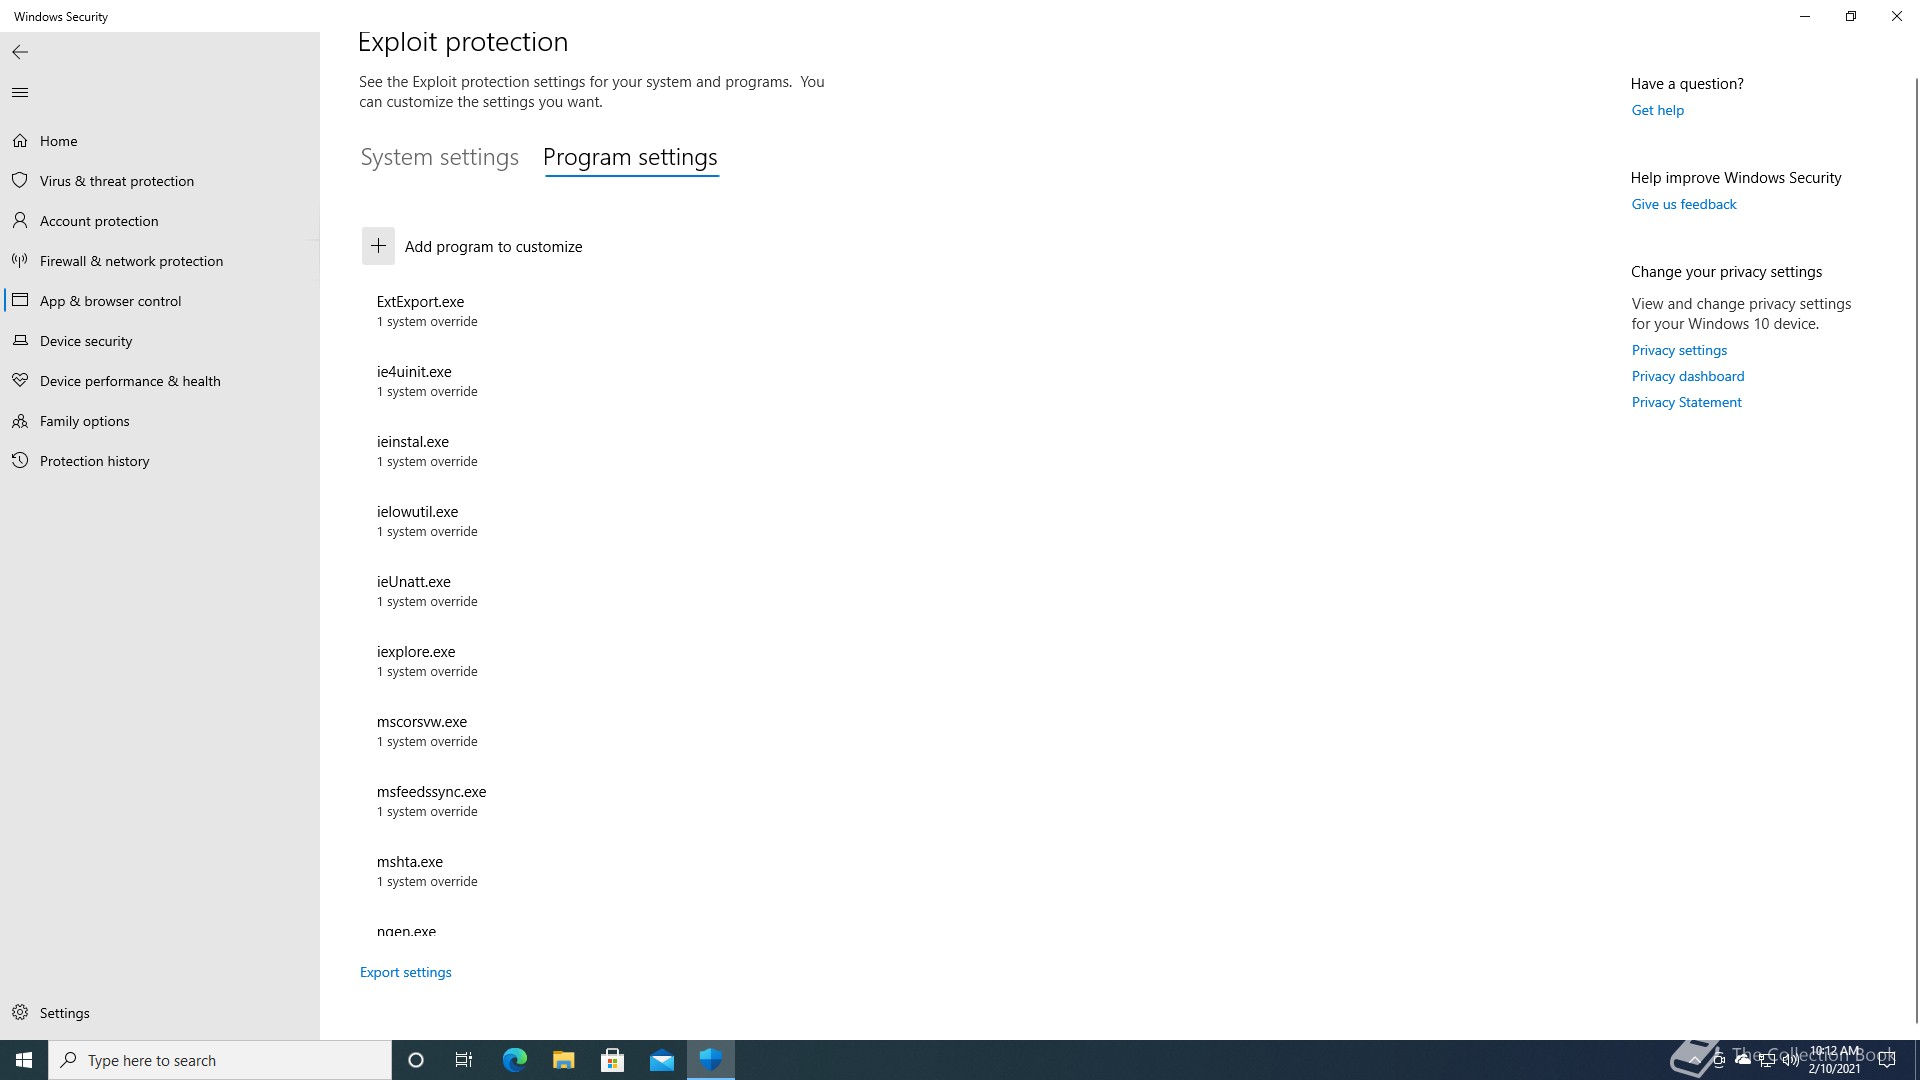Open Virus & threat protection shield icon
Image resolution: width=1920 pixels, height=1080 pixels.
pyautogui.click(x=20, y=181)
